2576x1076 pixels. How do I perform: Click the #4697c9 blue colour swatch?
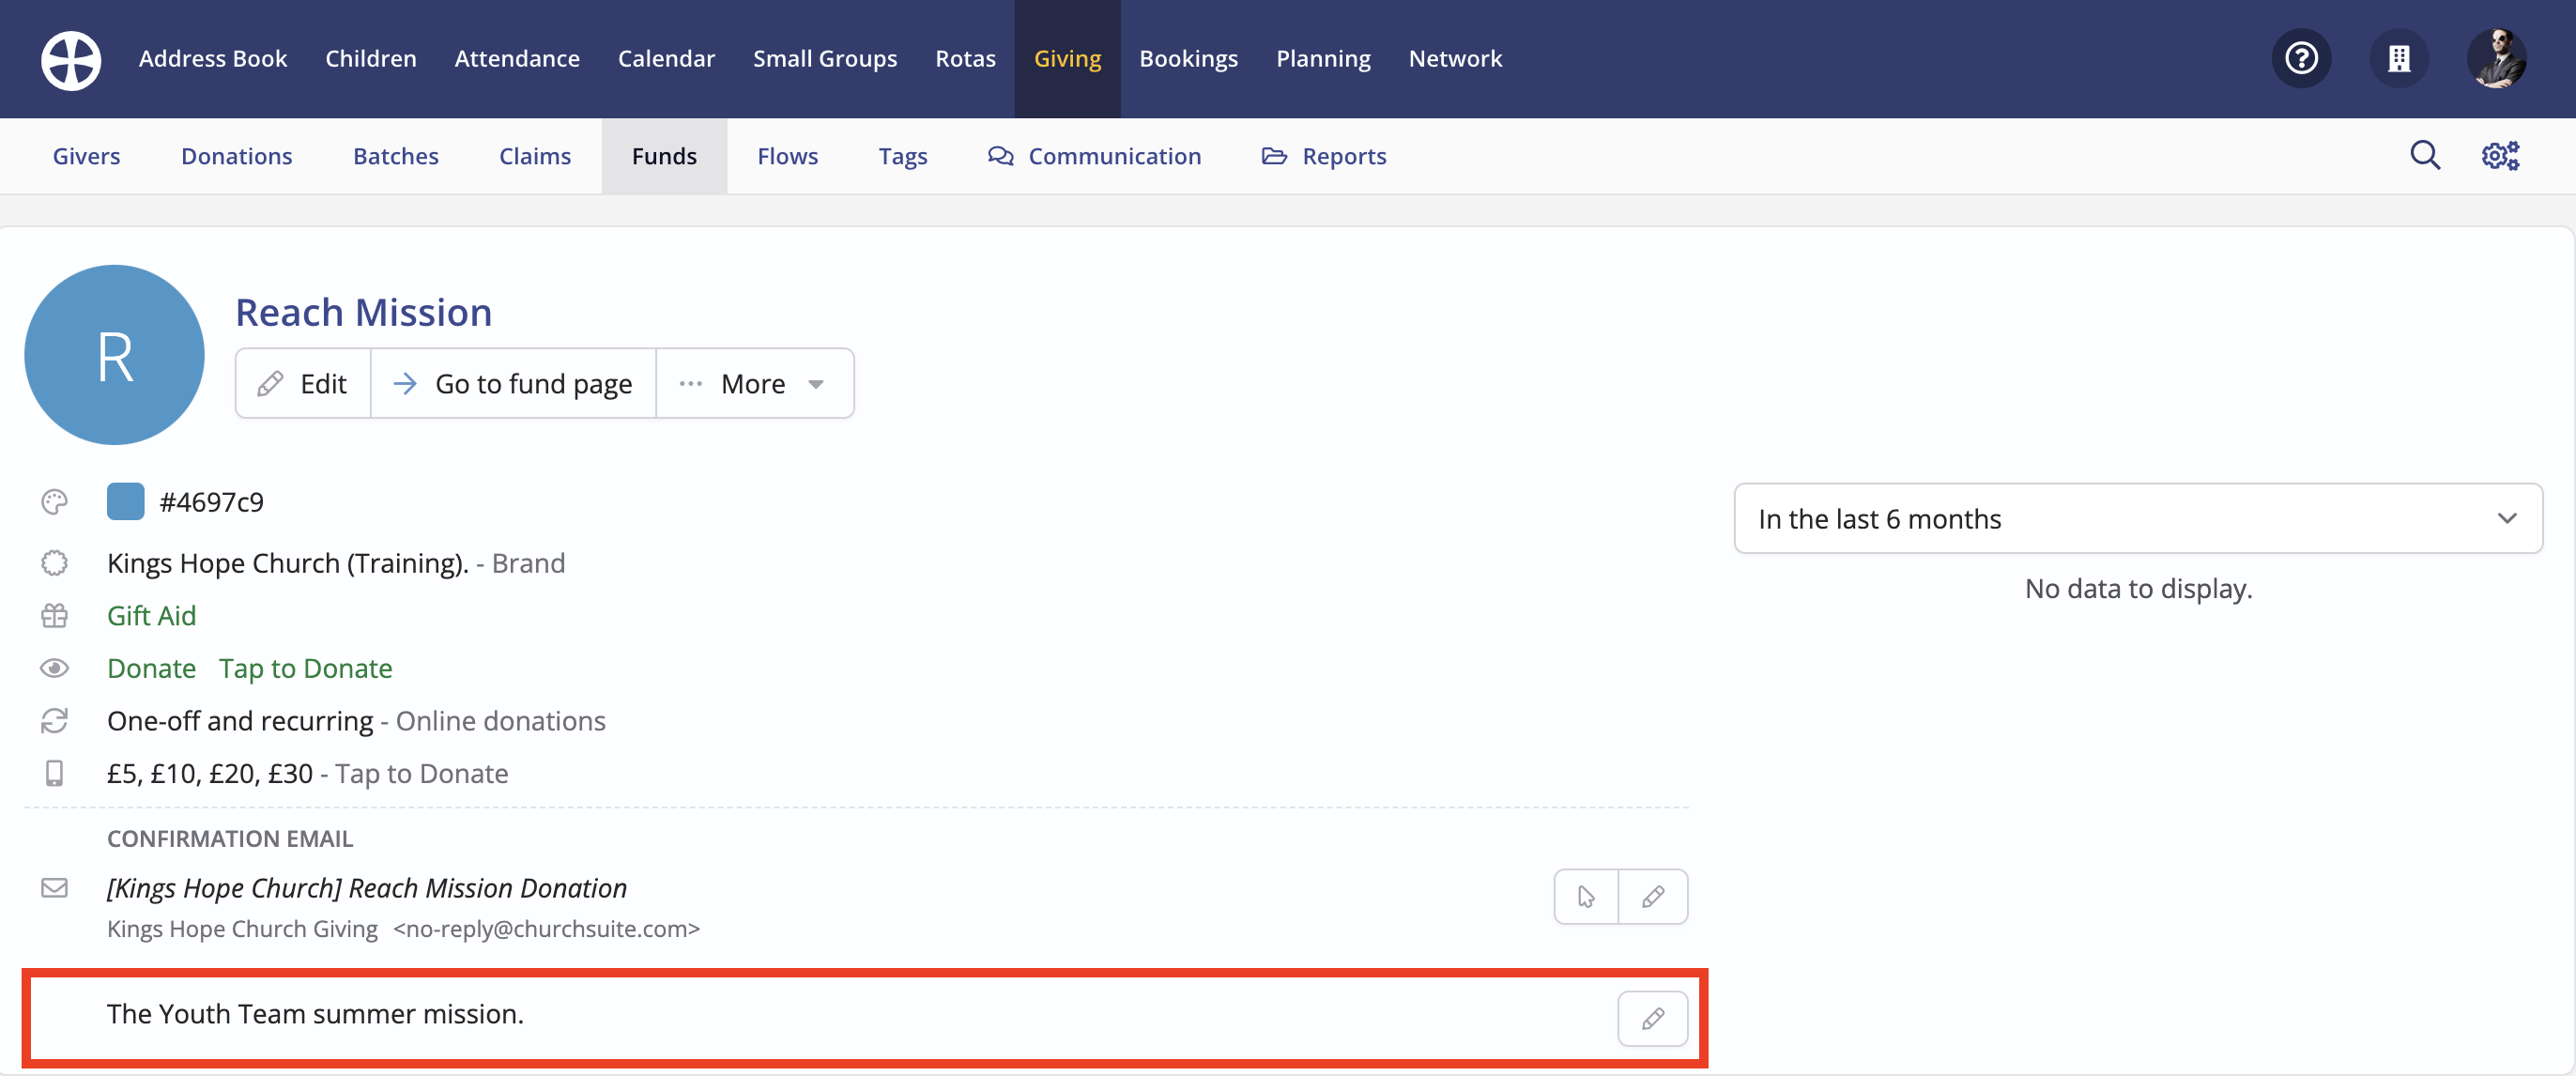(x=125, y=502)
